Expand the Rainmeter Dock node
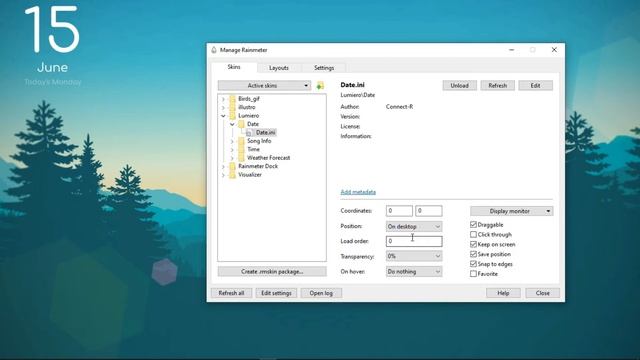The image size is (640, 360). [x=223, y=167]
